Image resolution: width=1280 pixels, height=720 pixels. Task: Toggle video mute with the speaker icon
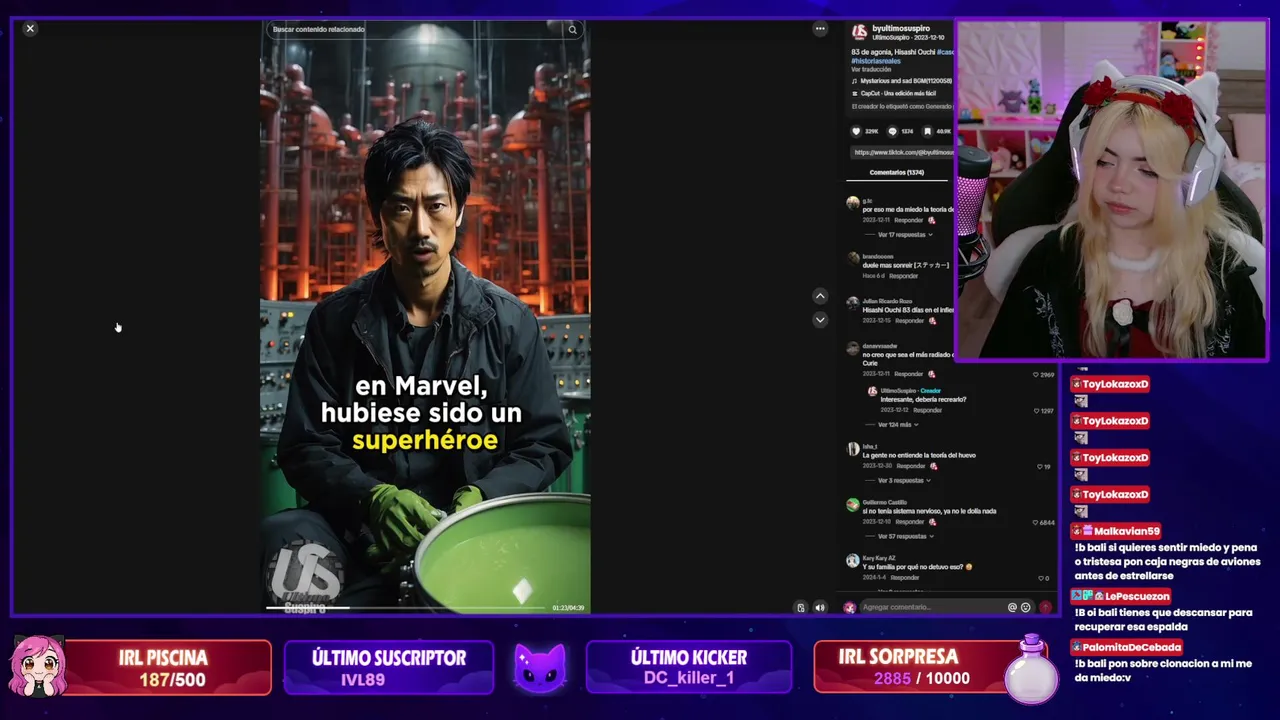(x=820, y=607)
